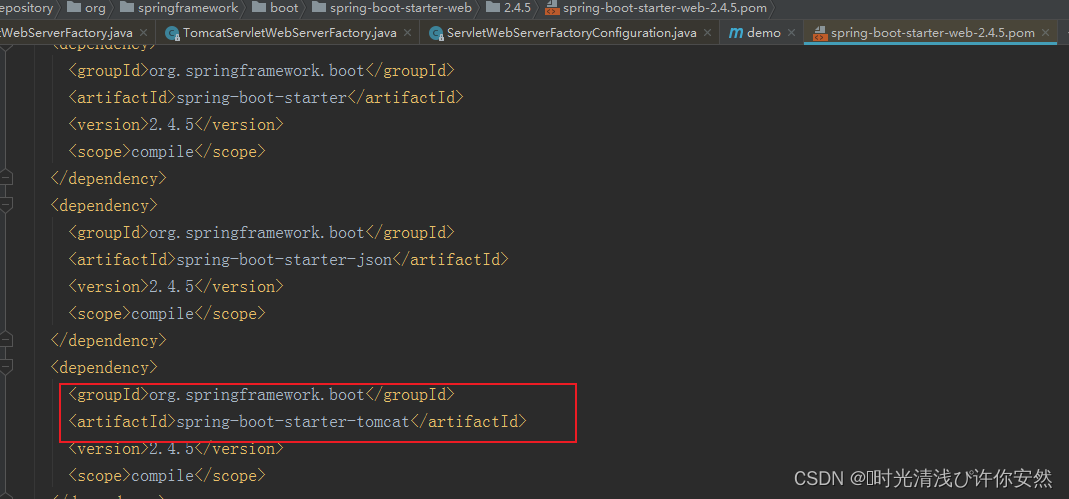Screen dimensions: 1069x499
Task: Click fold end marker after spring-boot-starter-json dependency
Action: click(x=5, y=339)
